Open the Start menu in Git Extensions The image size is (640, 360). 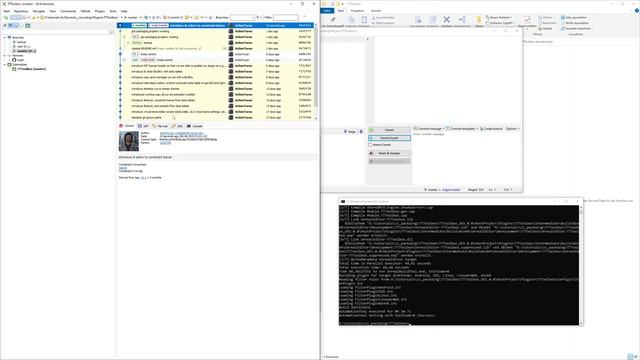pos(7,11)
